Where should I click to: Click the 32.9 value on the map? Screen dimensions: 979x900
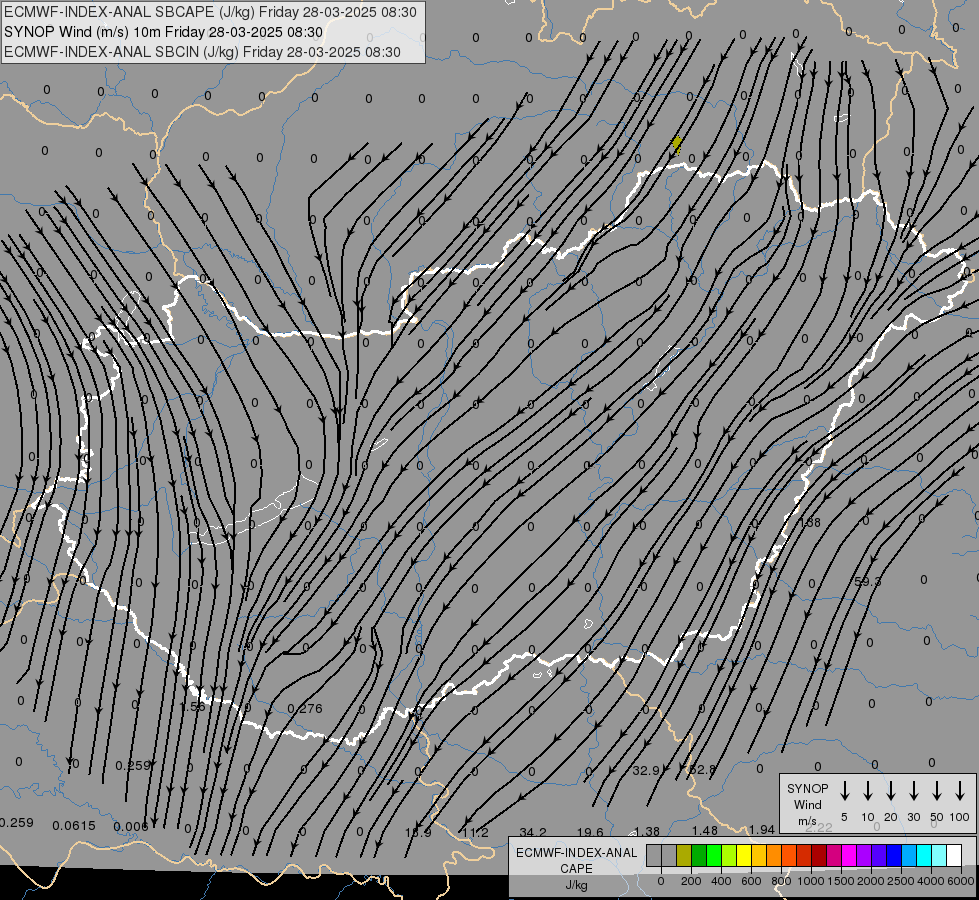pos(646,770)
